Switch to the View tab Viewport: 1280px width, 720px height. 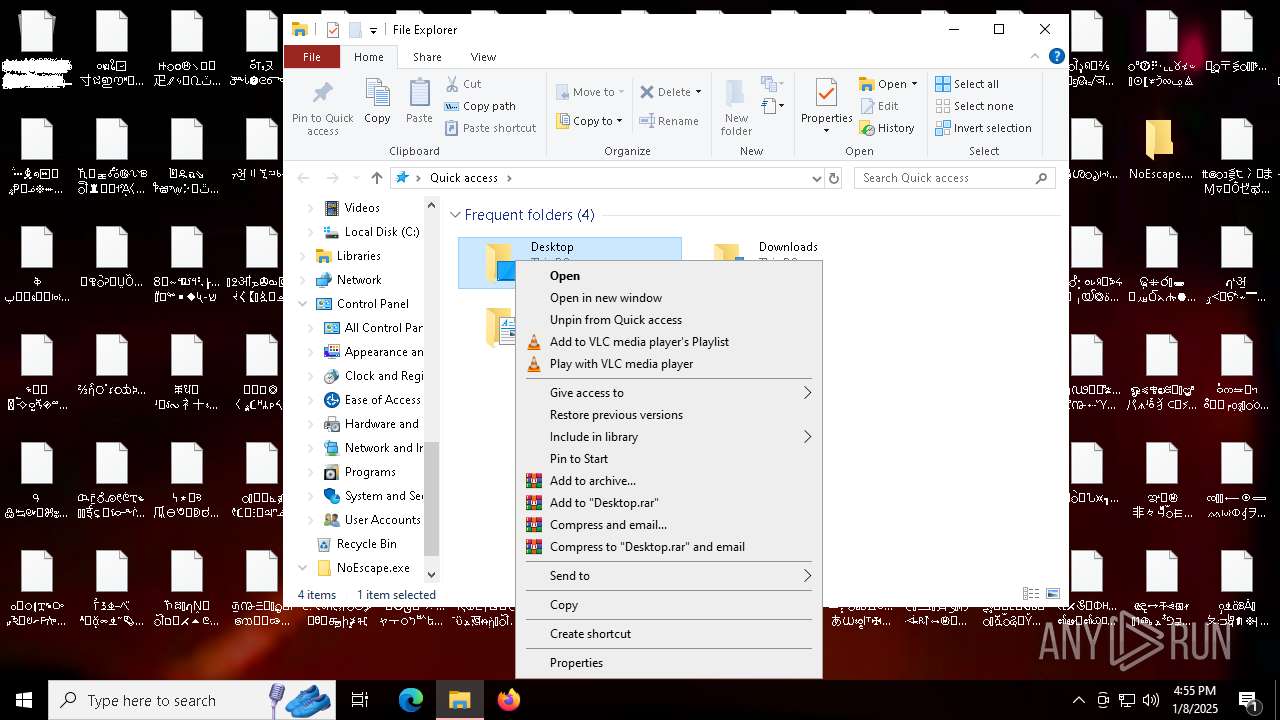click(483, 57)
